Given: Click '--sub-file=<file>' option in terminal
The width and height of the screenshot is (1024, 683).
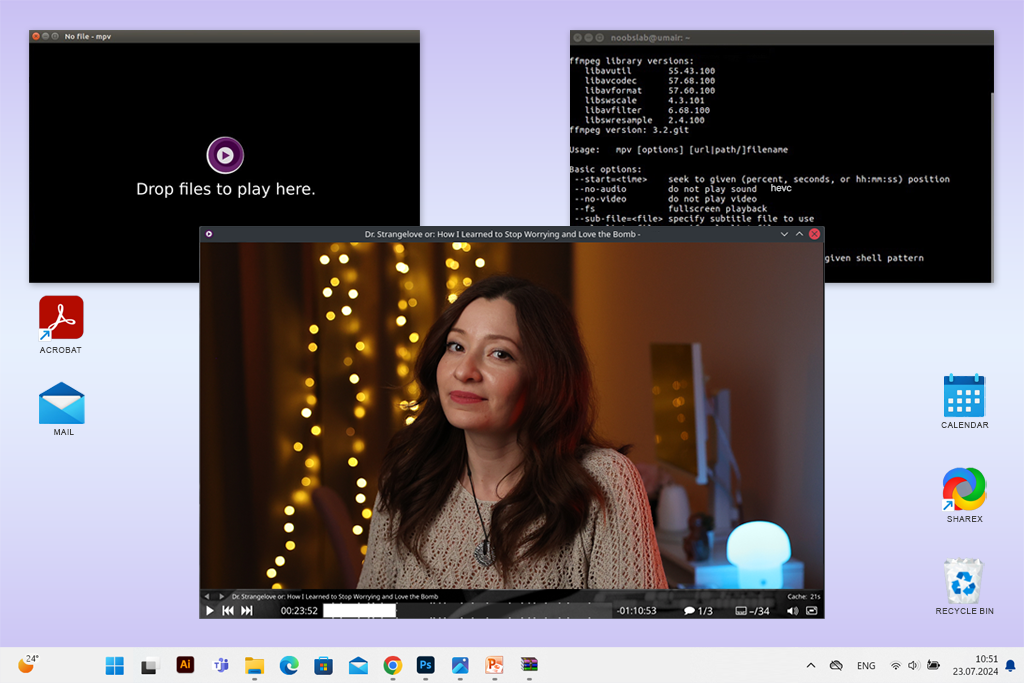Looking at the screenshot, I should (618, 219).
